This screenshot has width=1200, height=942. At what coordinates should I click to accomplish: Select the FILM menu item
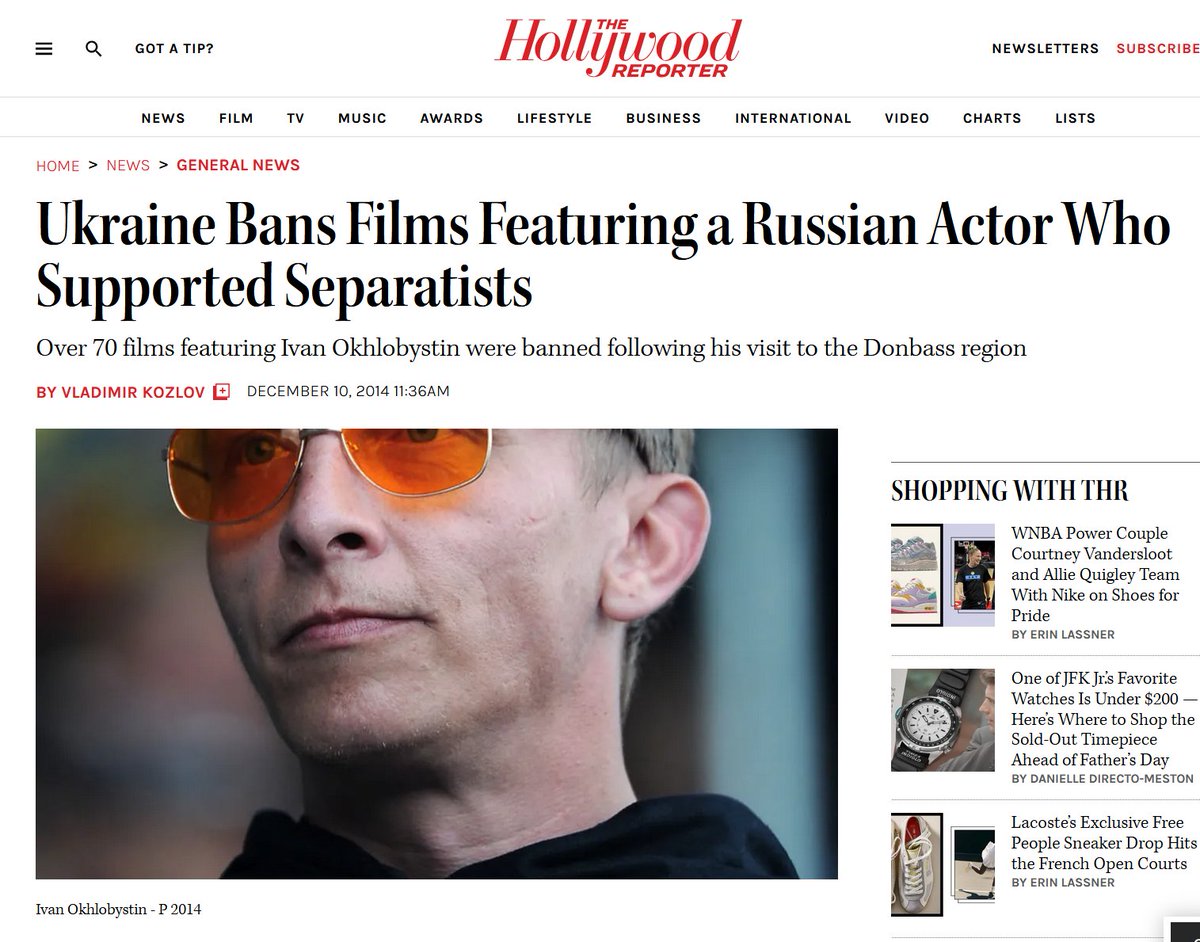pyautogui.click(x=236, y=118)
